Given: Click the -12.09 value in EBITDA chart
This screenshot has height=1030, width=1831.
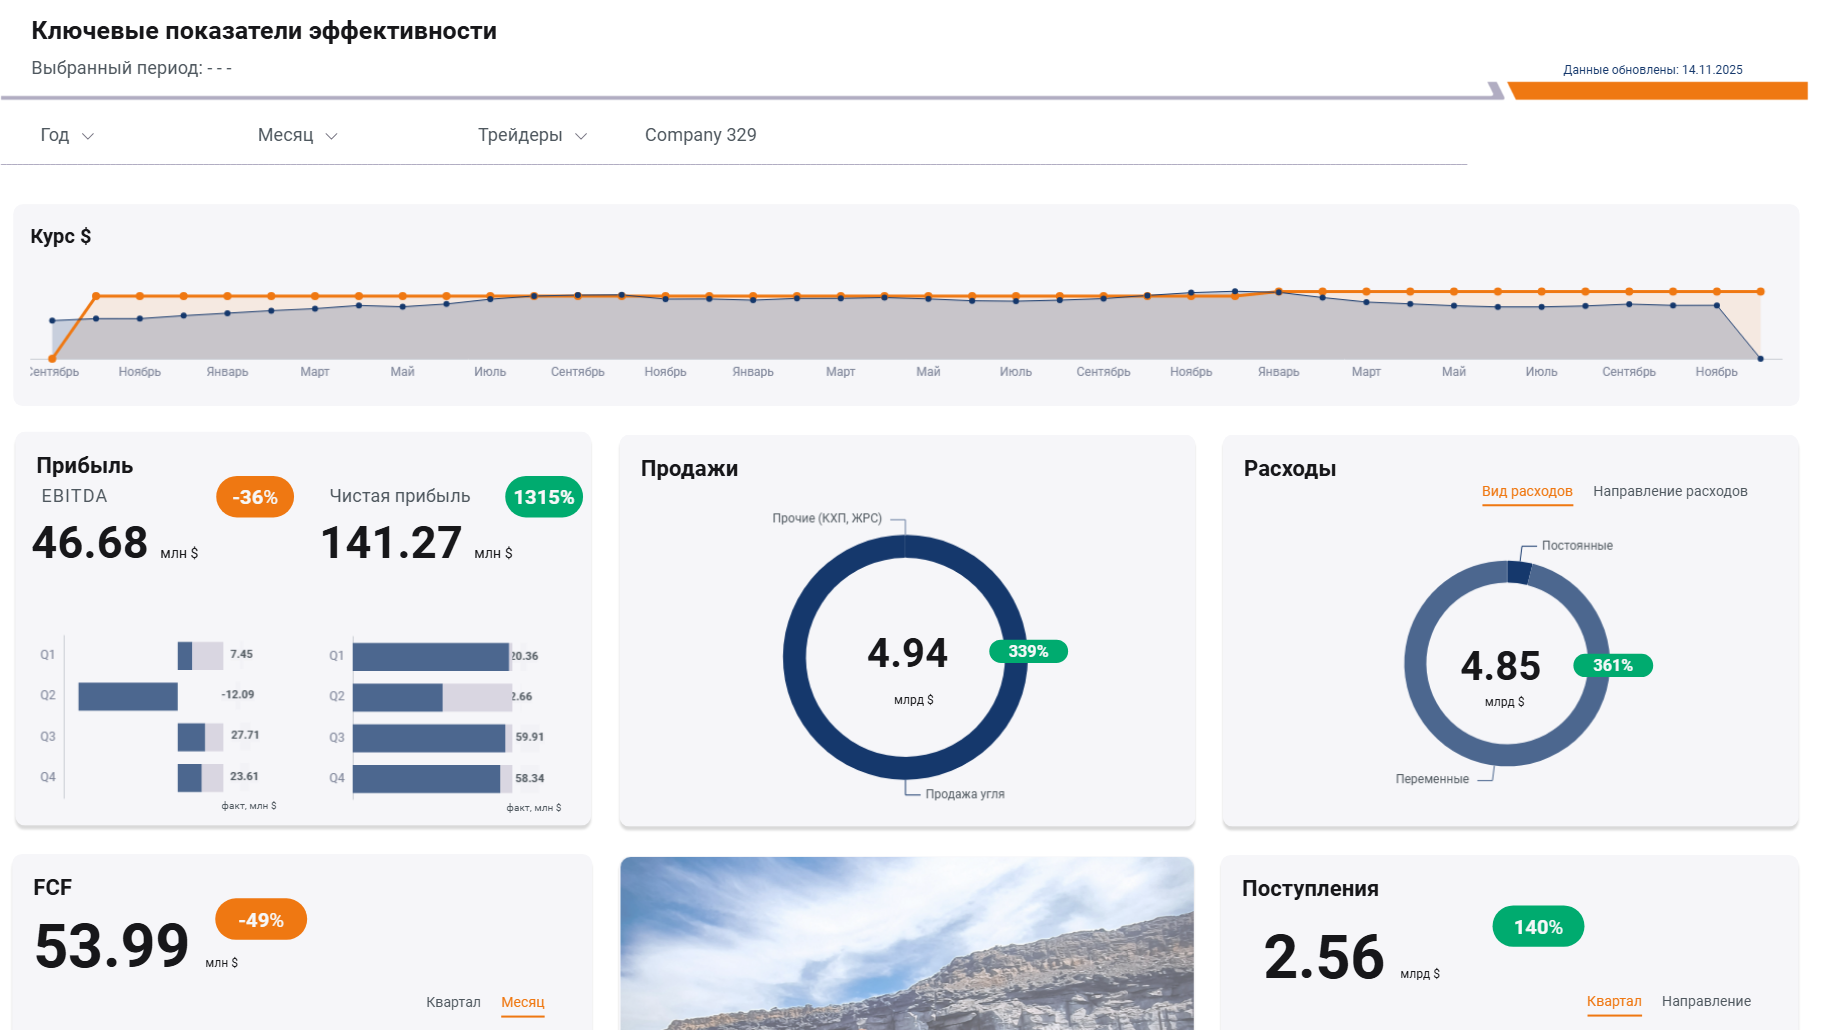Looking at the screenshot, I should tap(238, 695).
